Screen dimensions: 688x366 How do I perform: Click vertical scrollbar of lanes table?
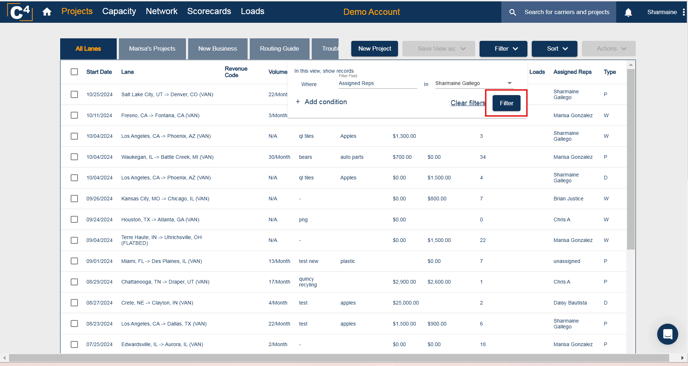click(631, 159)
